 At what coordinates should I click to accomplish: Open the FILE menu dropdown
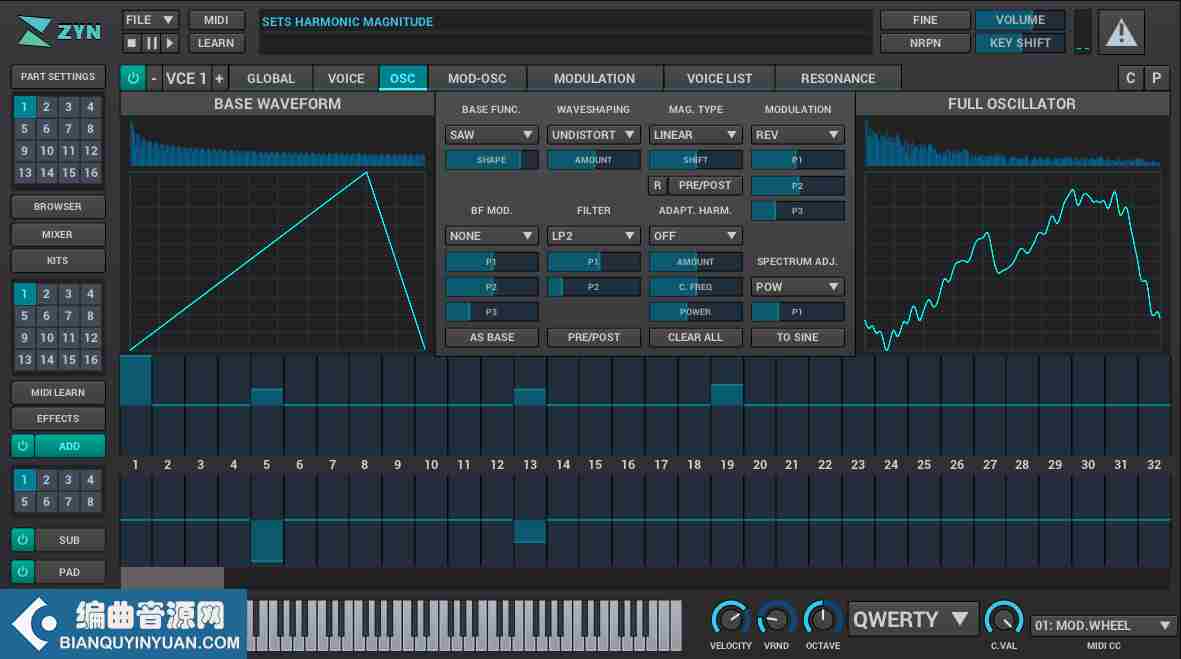tap(150, 20)
